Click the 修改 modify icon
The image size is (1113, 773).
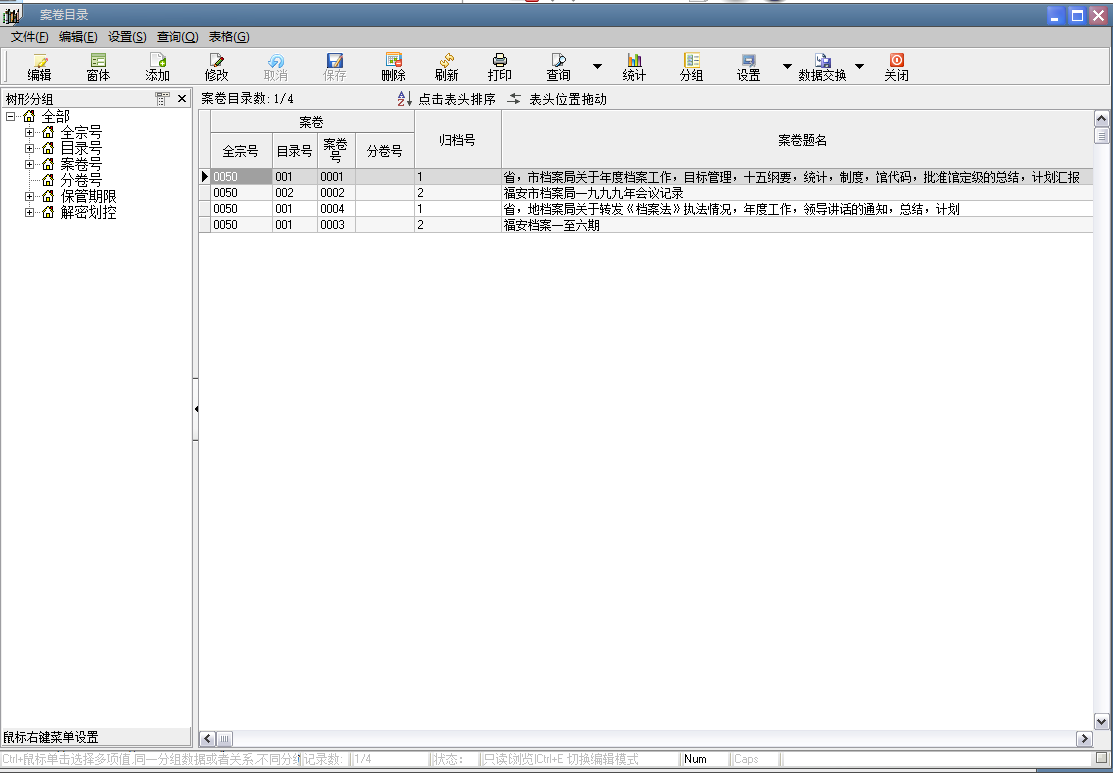[x=216, y=61]
